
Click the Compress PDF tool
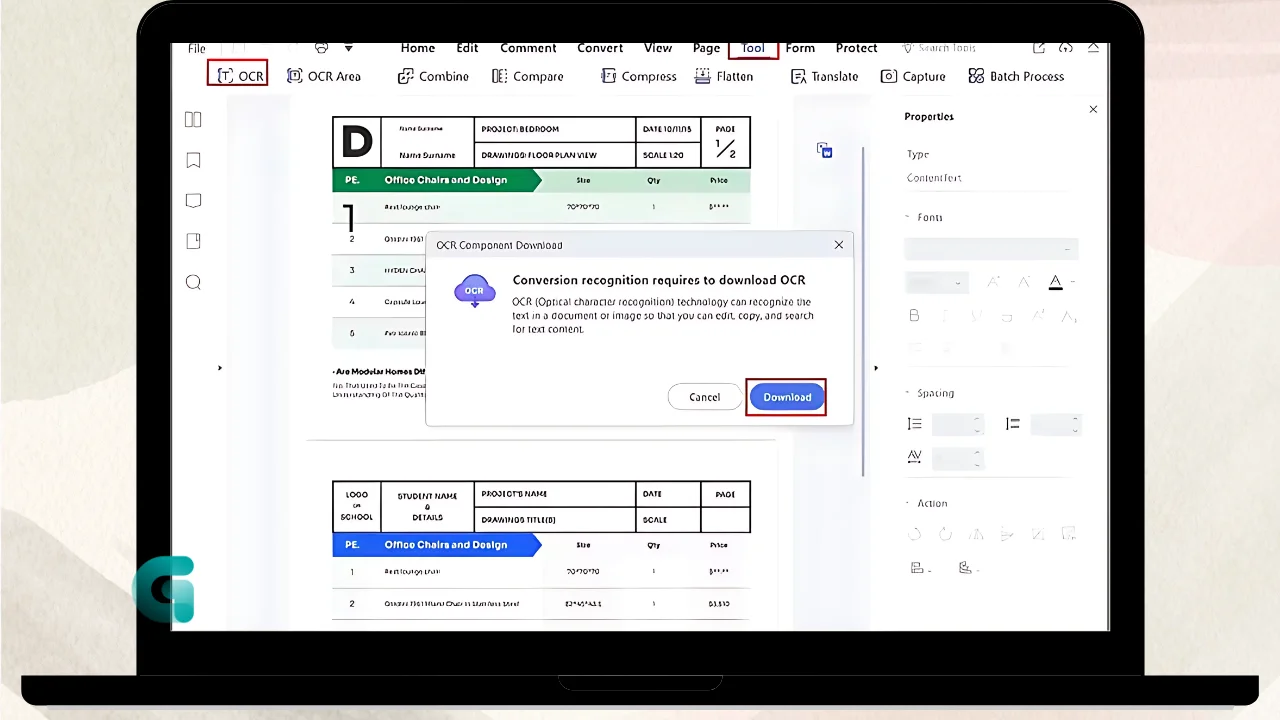639,76
